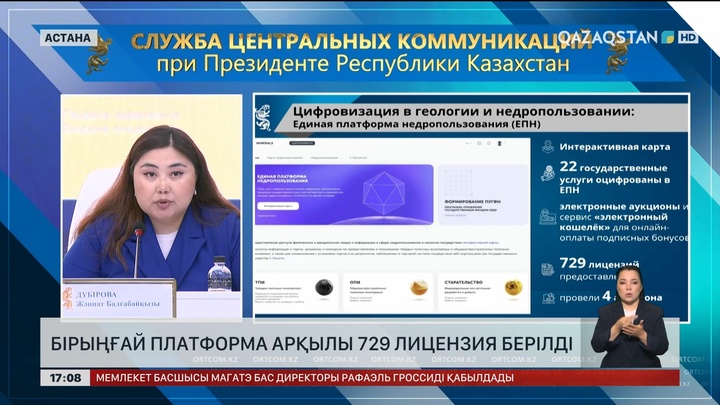Click 'Цифровизация в геологии и недропользовании:' heading
Viewport: 720px width, 405px height.
[464, 111]
